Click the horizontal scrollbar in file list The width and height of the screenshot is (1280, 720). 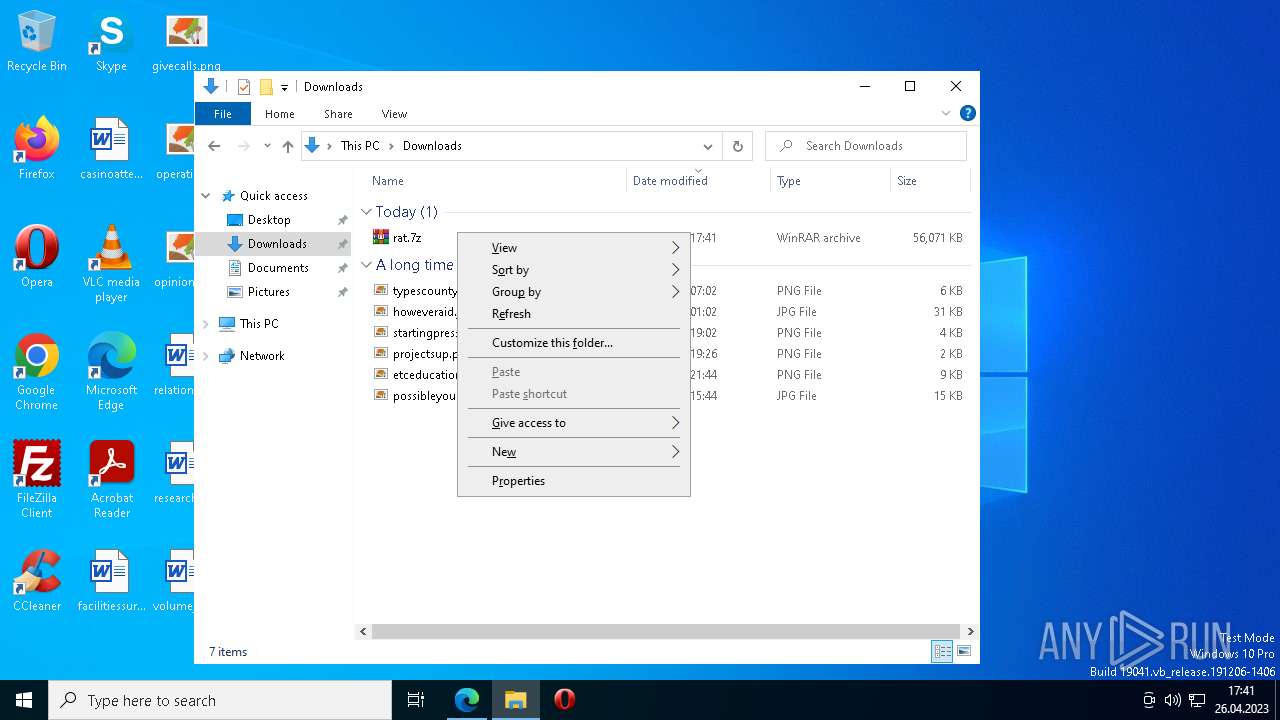tap(667, 632)
